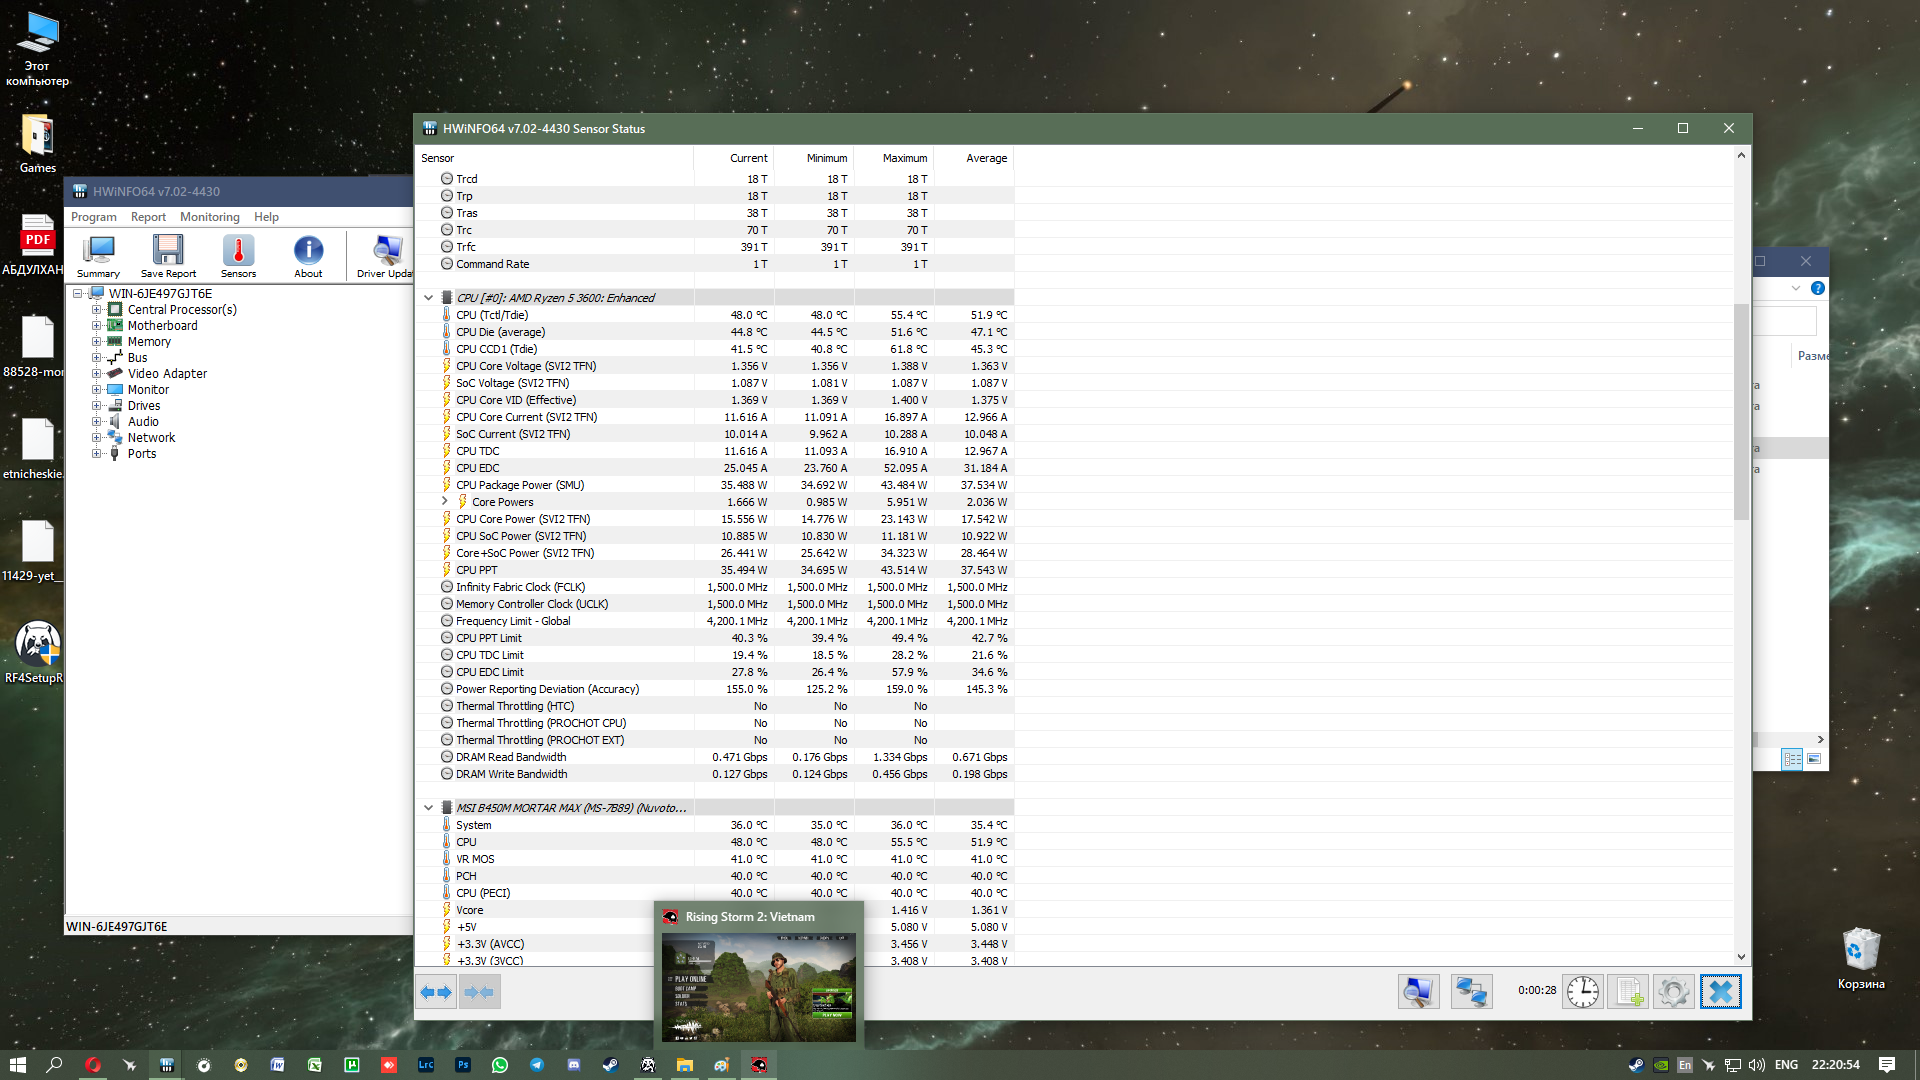Expand the Video Adapter tree node
Image resolution: width=1920 pixels, height=1080 pixels.
point(97,374)
